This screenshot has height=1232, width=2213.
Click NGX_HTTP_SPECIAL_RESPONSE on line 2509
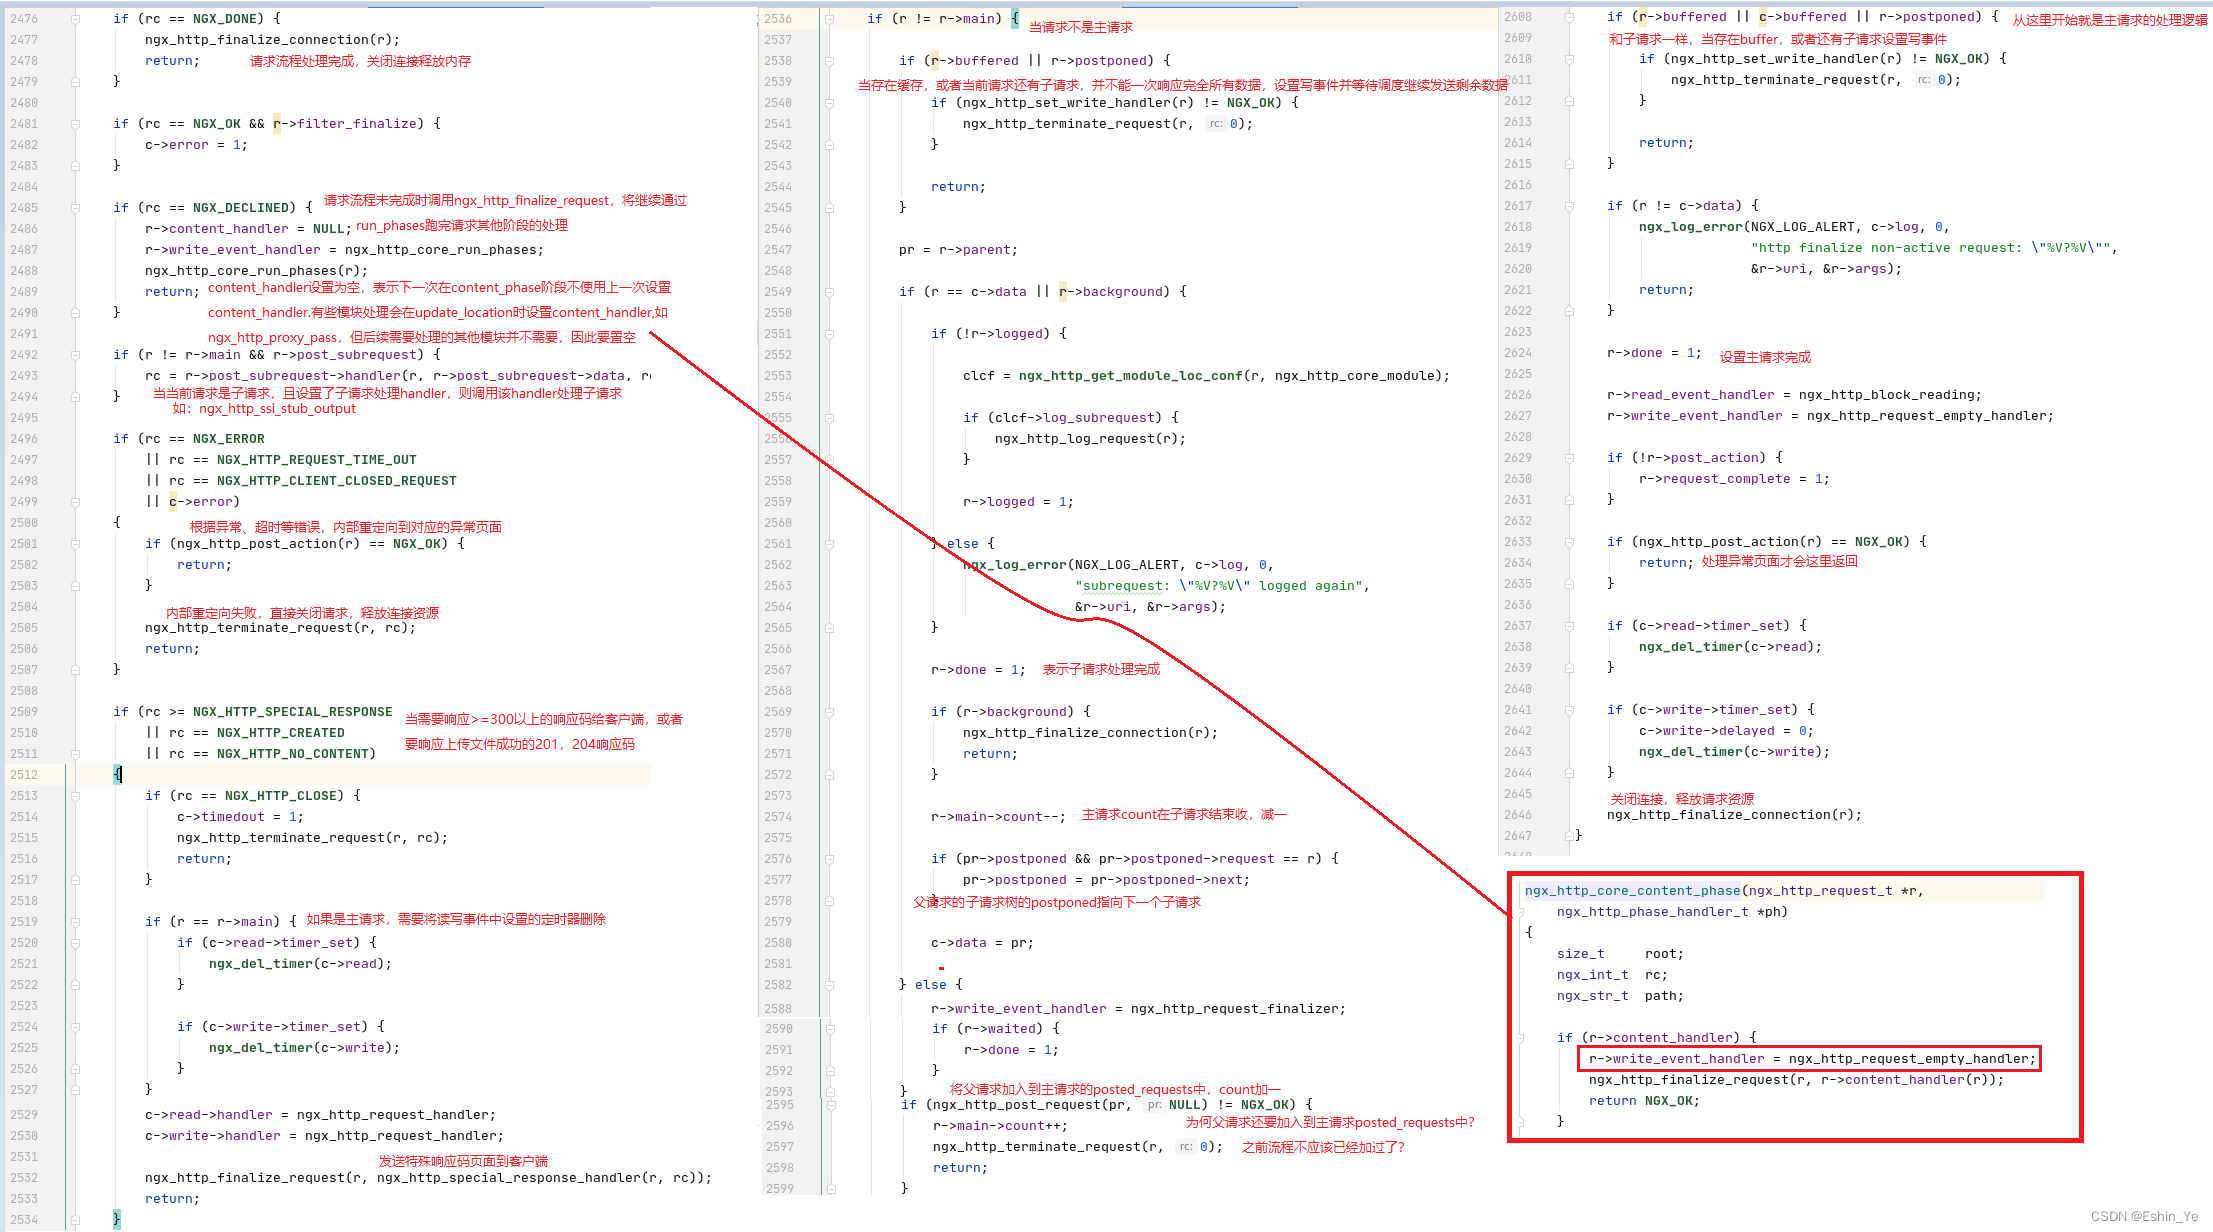(x=292, y=712)
